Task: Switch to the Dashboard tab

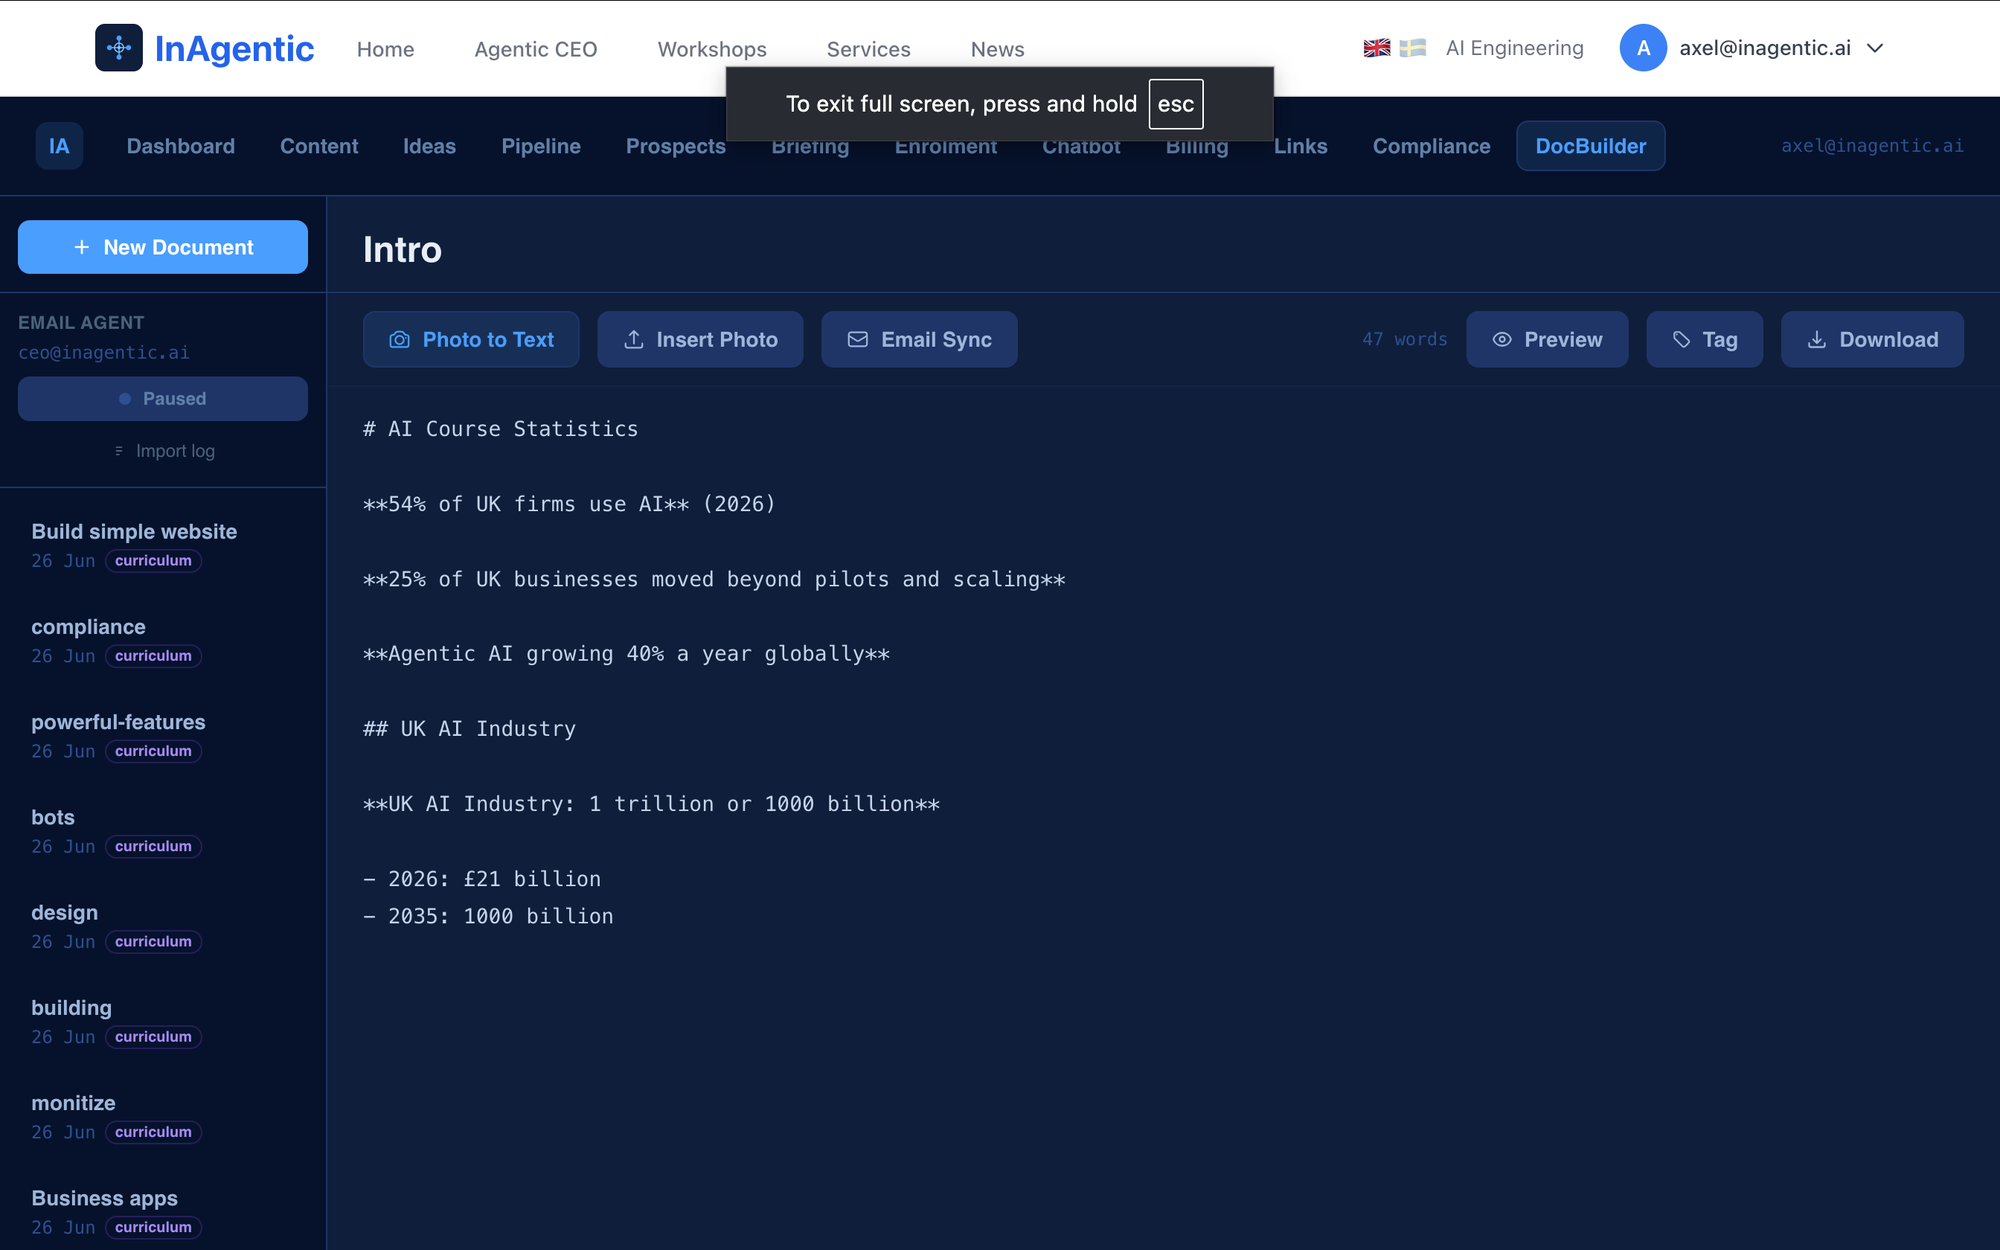Action: [181, 146]
